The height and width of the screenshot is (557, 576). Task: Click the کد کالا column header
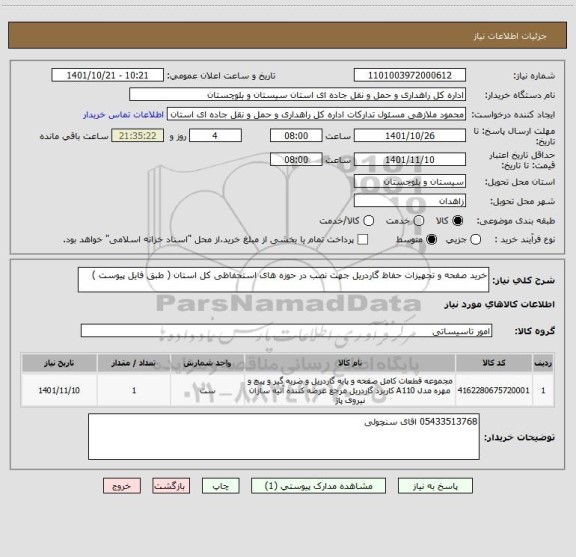click(494, 363)
